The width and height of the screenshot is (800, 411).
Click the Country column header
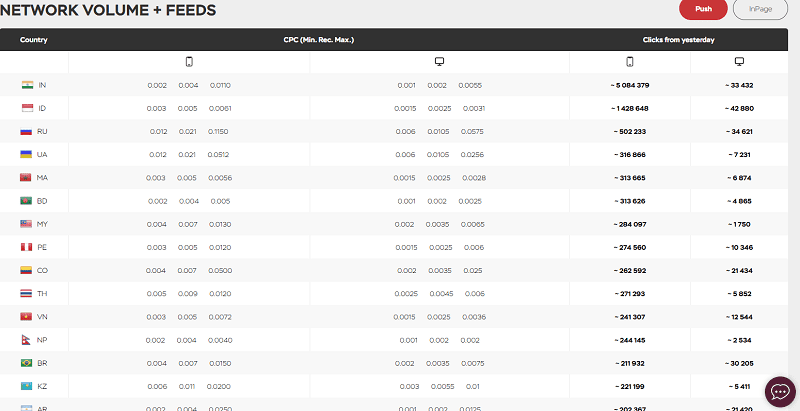point(34,40)
